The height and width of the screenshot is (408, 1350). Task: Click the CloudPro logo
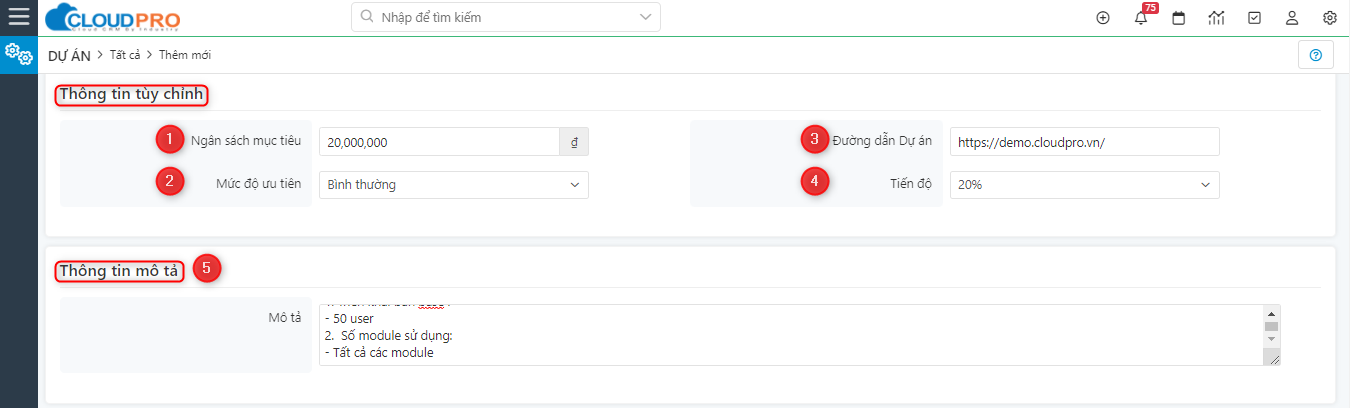pos(113,18)
